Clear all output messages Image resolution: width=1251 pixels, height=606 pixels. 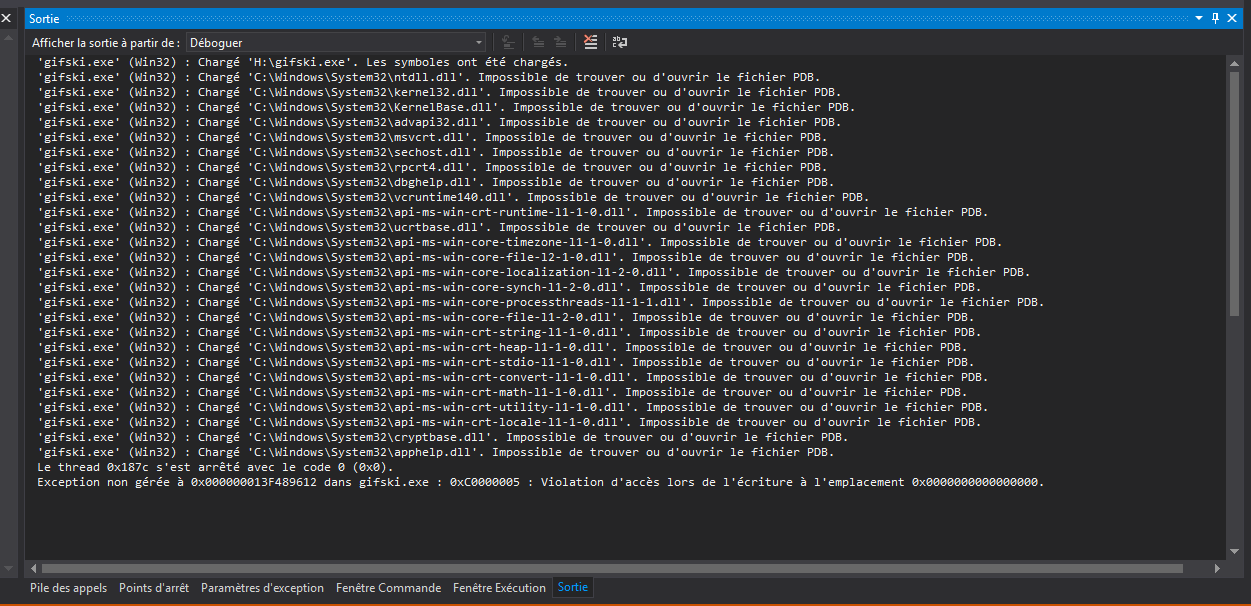coord(590,42)
